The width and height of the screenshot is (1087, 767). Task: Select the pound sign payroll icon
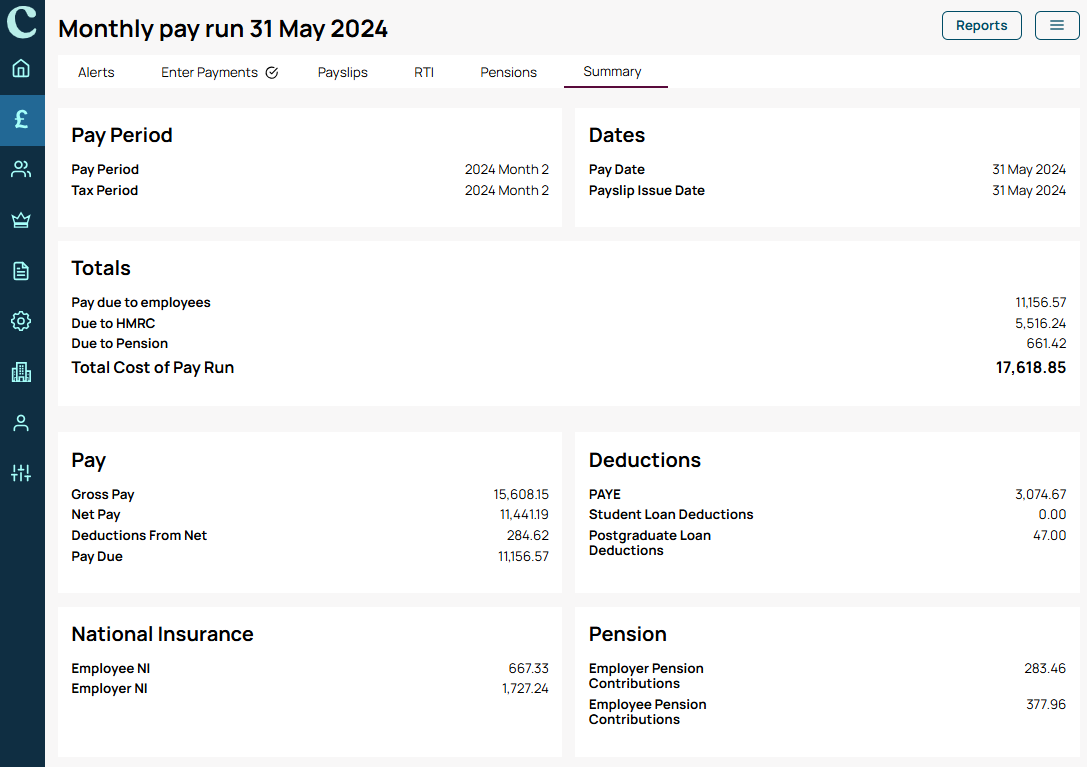(x=21, y=120)
